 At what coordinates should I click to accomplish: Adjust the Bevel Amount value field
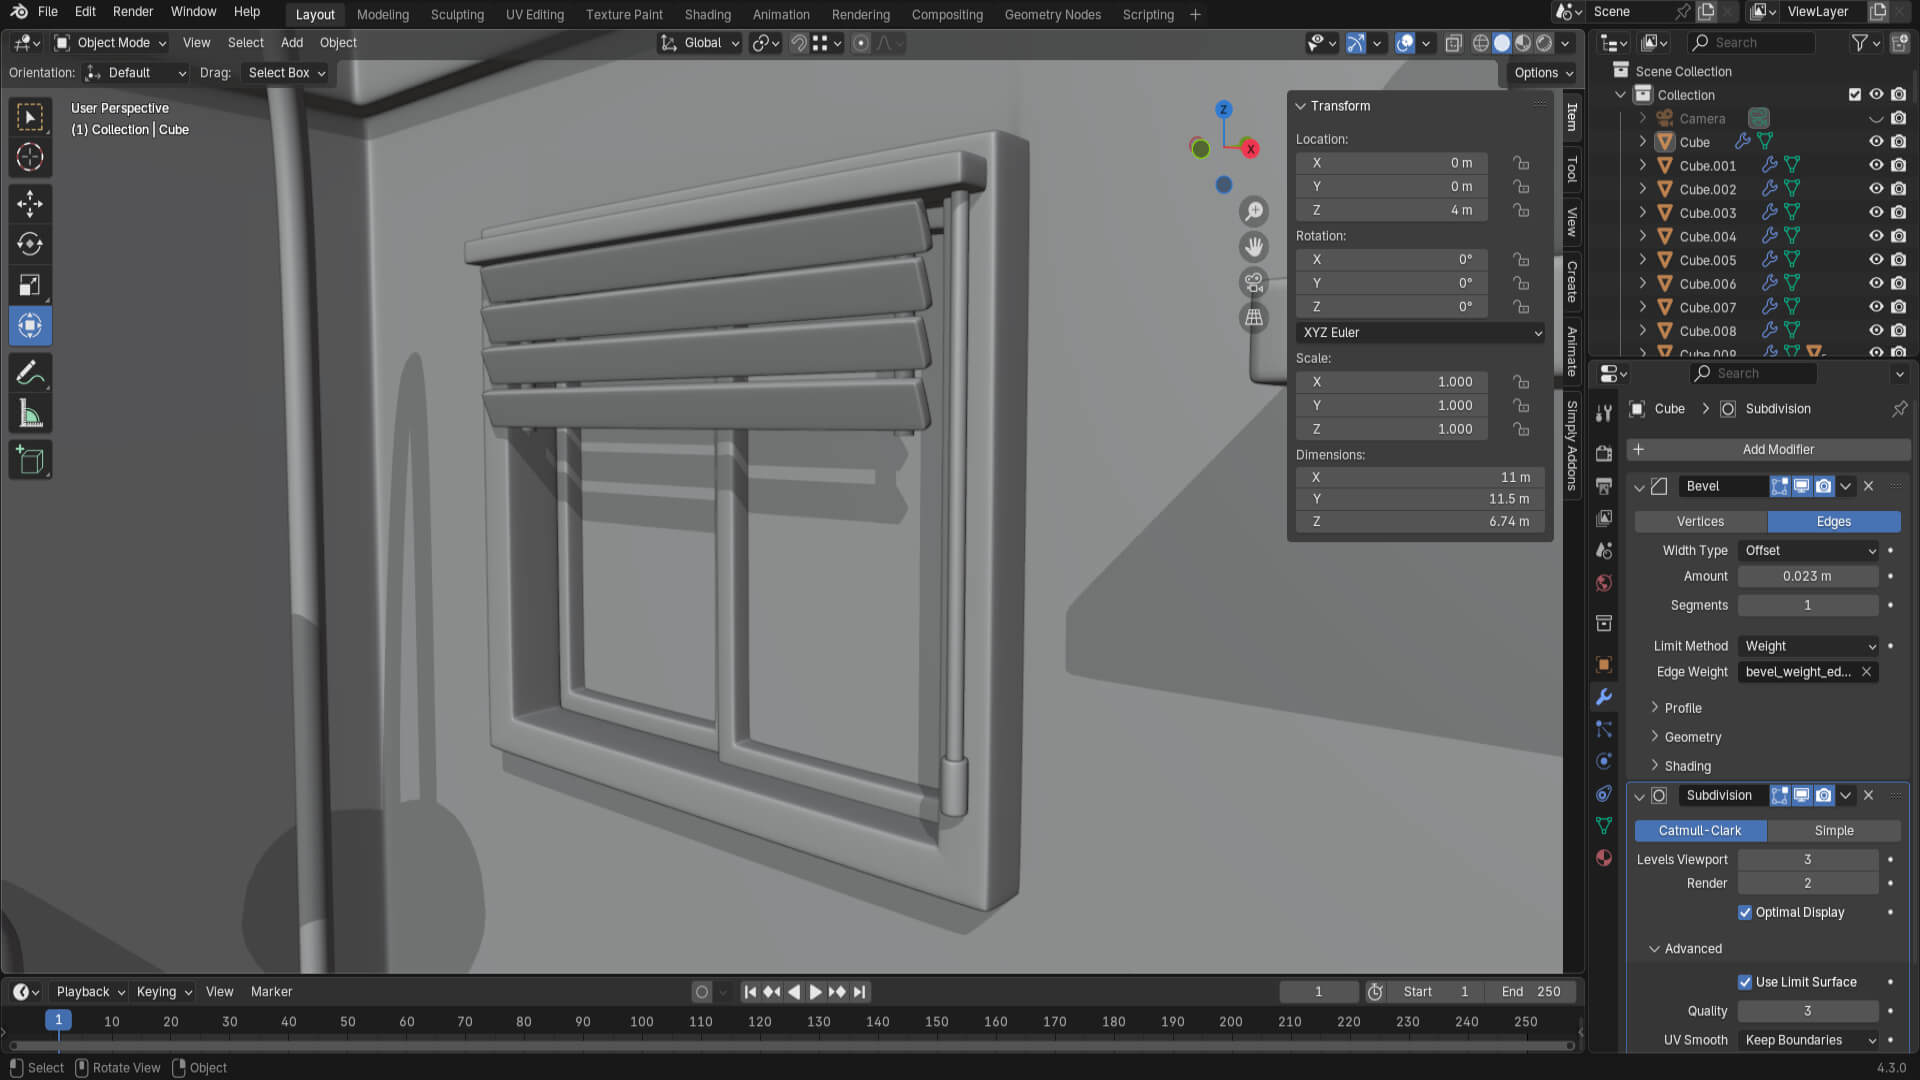click(x=1807, y=576)
